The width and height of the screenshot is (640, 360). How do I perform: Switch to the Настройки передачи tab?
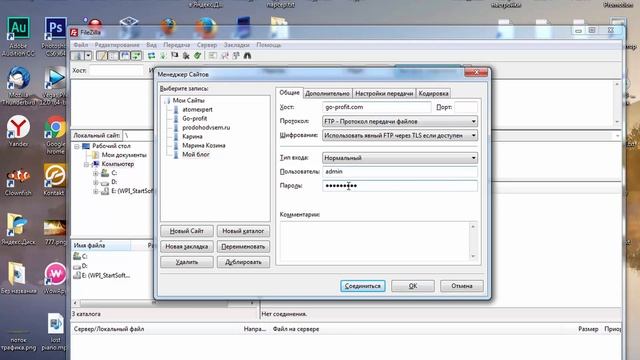coord(384,93)
